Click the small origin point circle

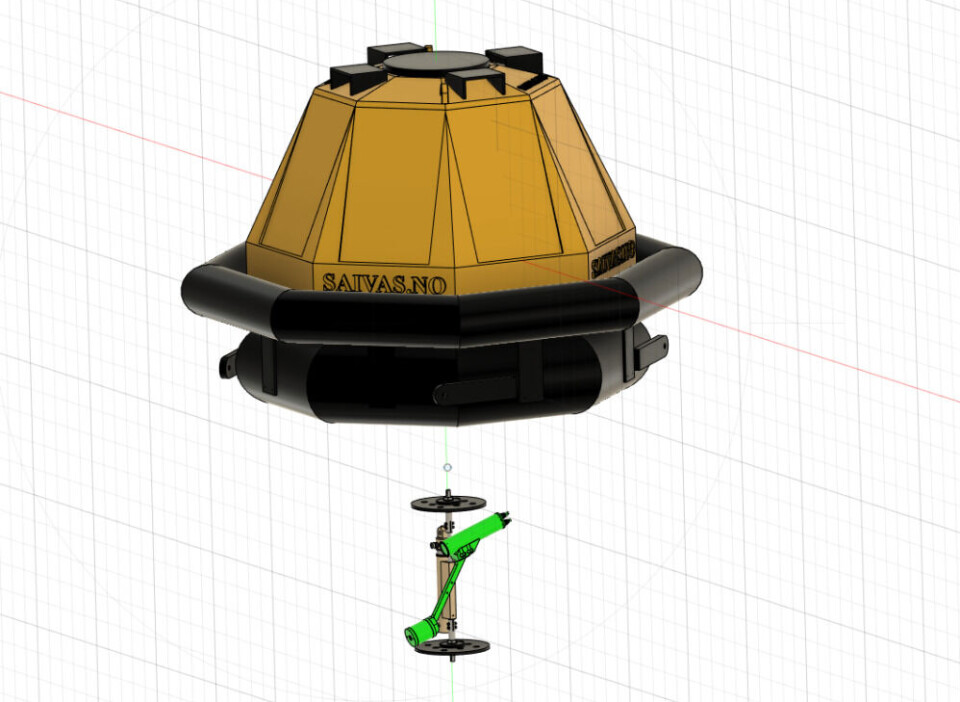tap(447, 467)
